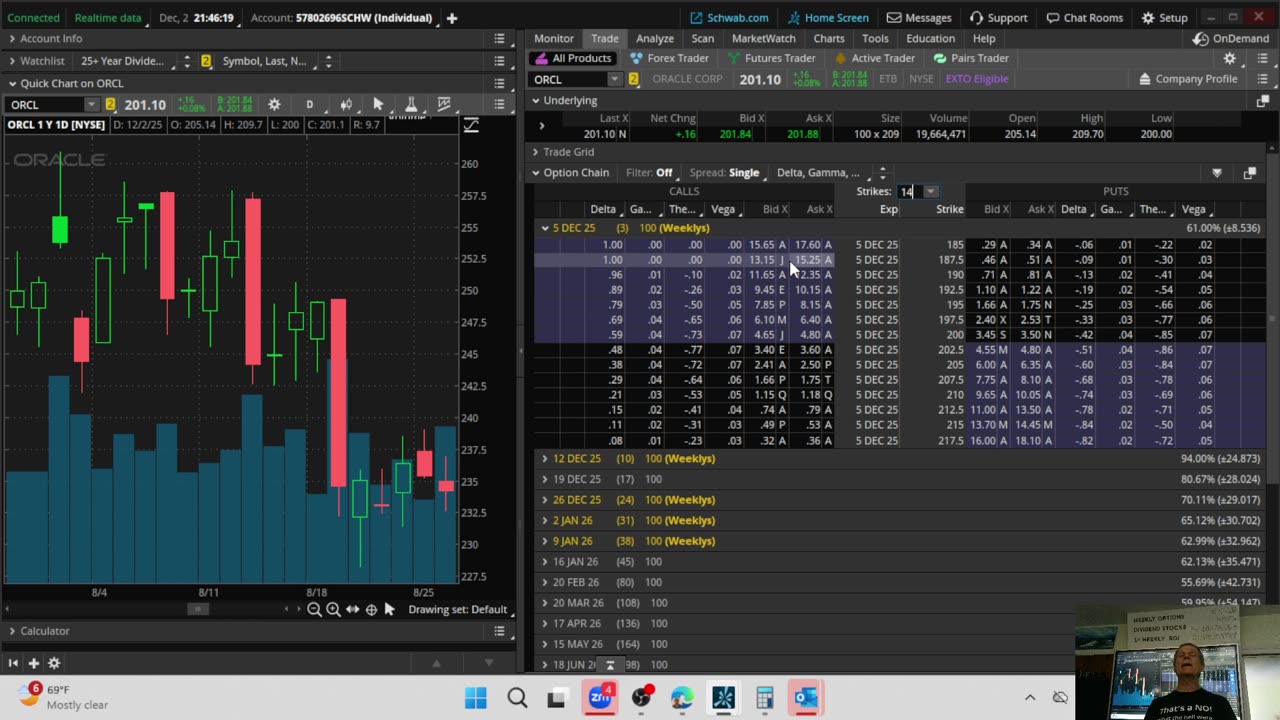Viewport: 1280px width, 720px height.
Task: Expand the 12 DEC 25 expiration row
Action: pyautogui.click(x=545, y=459)
